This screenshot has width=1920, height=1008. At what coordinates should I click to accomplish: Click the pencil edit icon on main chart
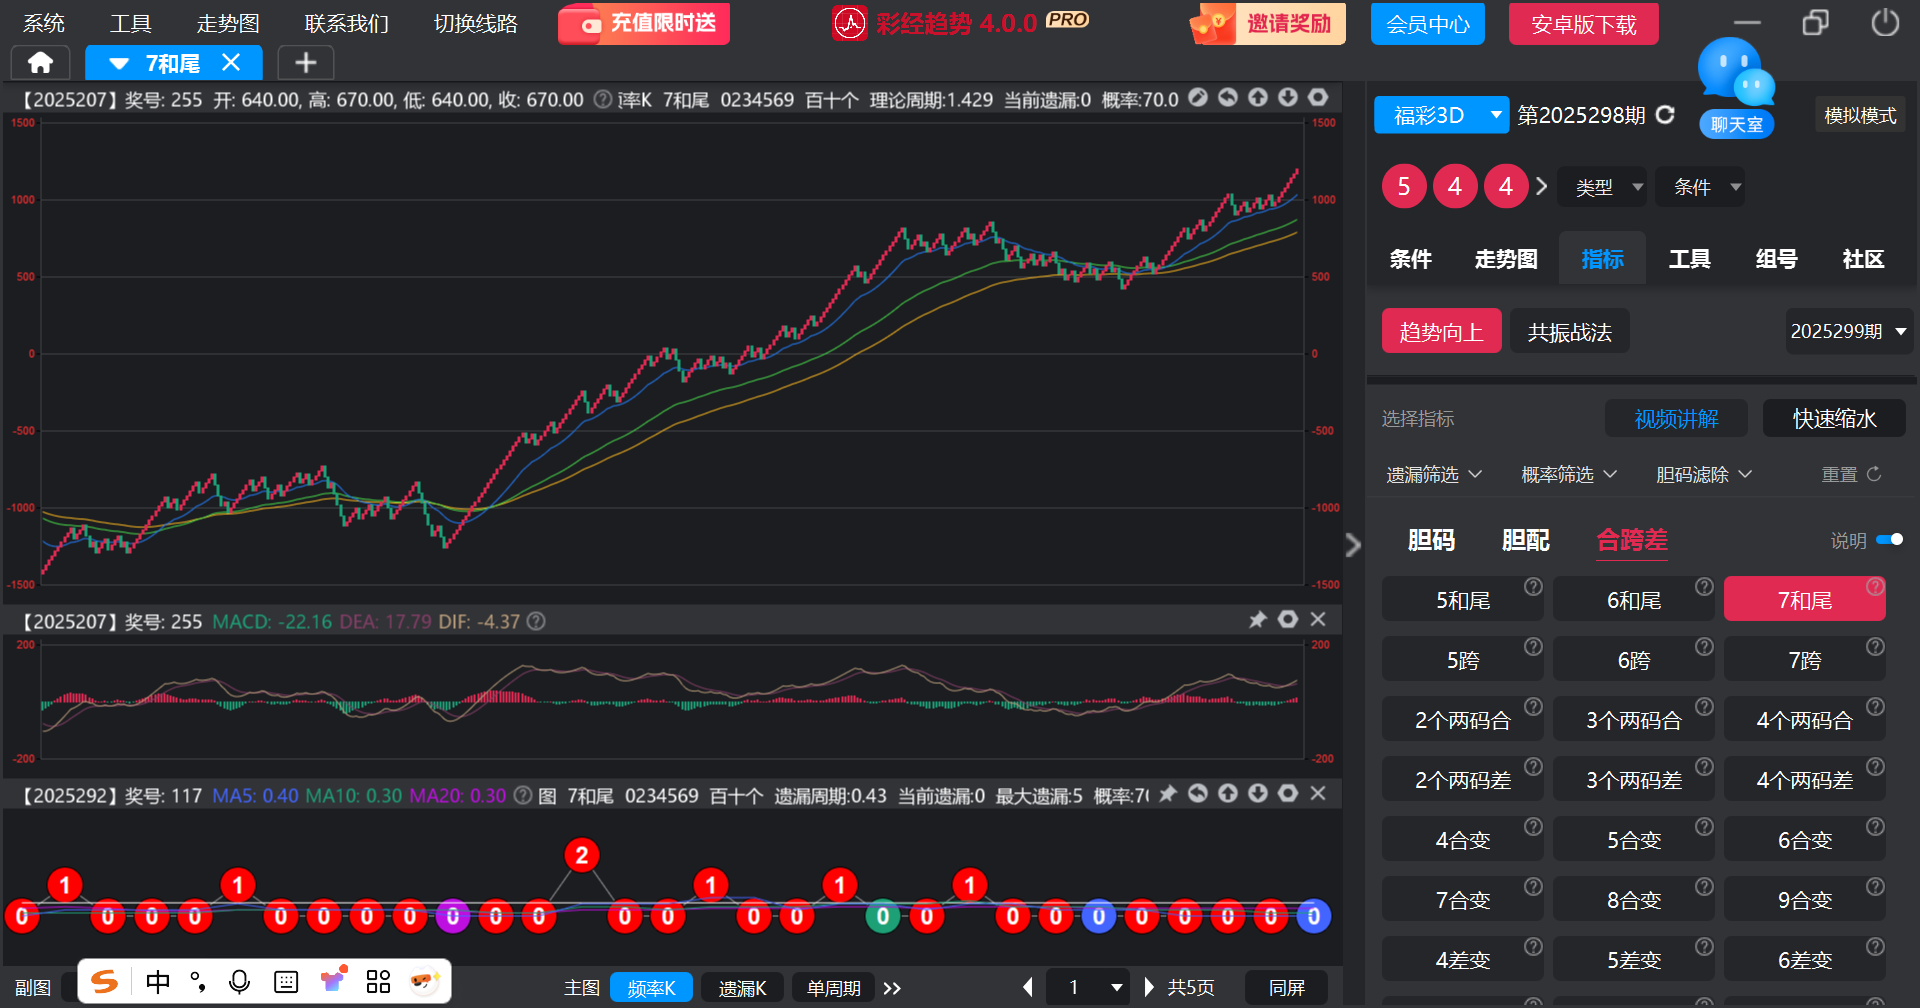[x=1198, y=98]
